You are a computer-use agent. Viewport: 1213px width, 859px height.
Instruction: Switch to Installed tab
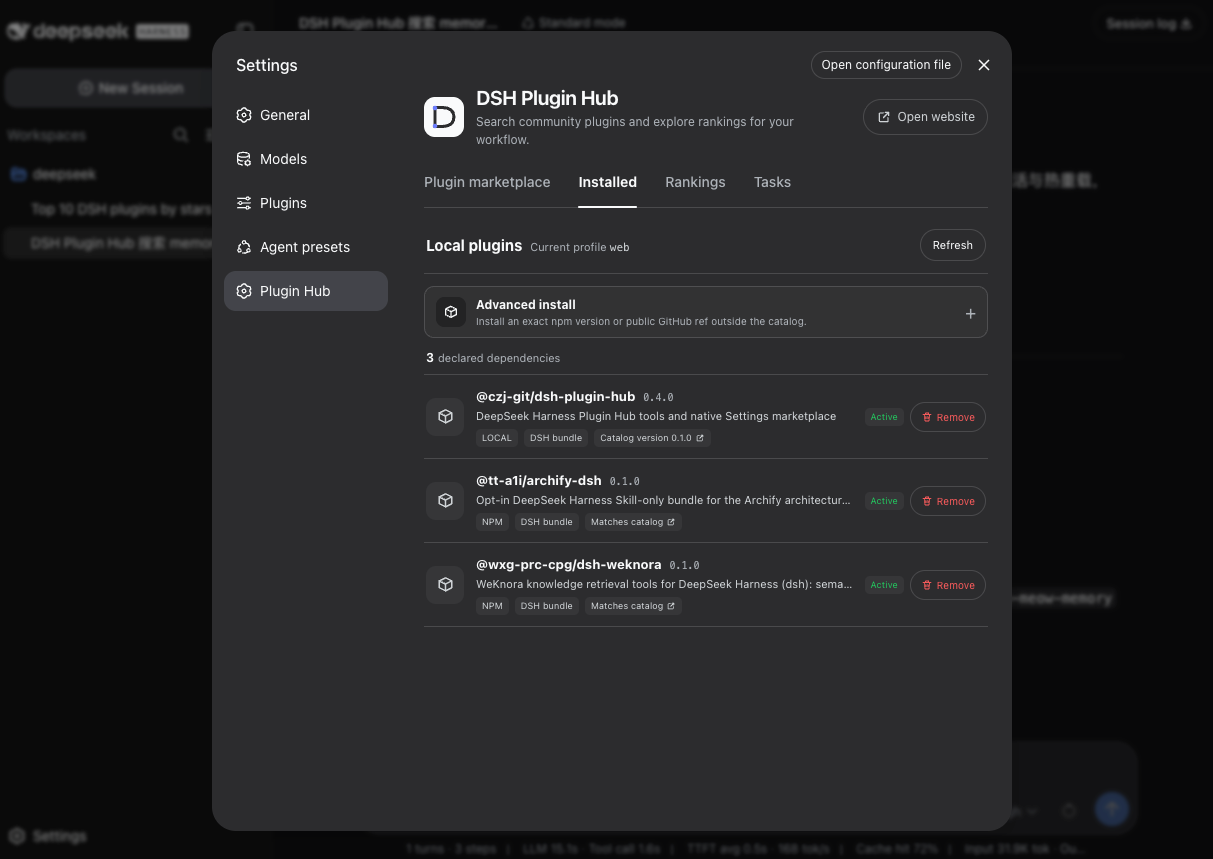click(x=607, y=182)
